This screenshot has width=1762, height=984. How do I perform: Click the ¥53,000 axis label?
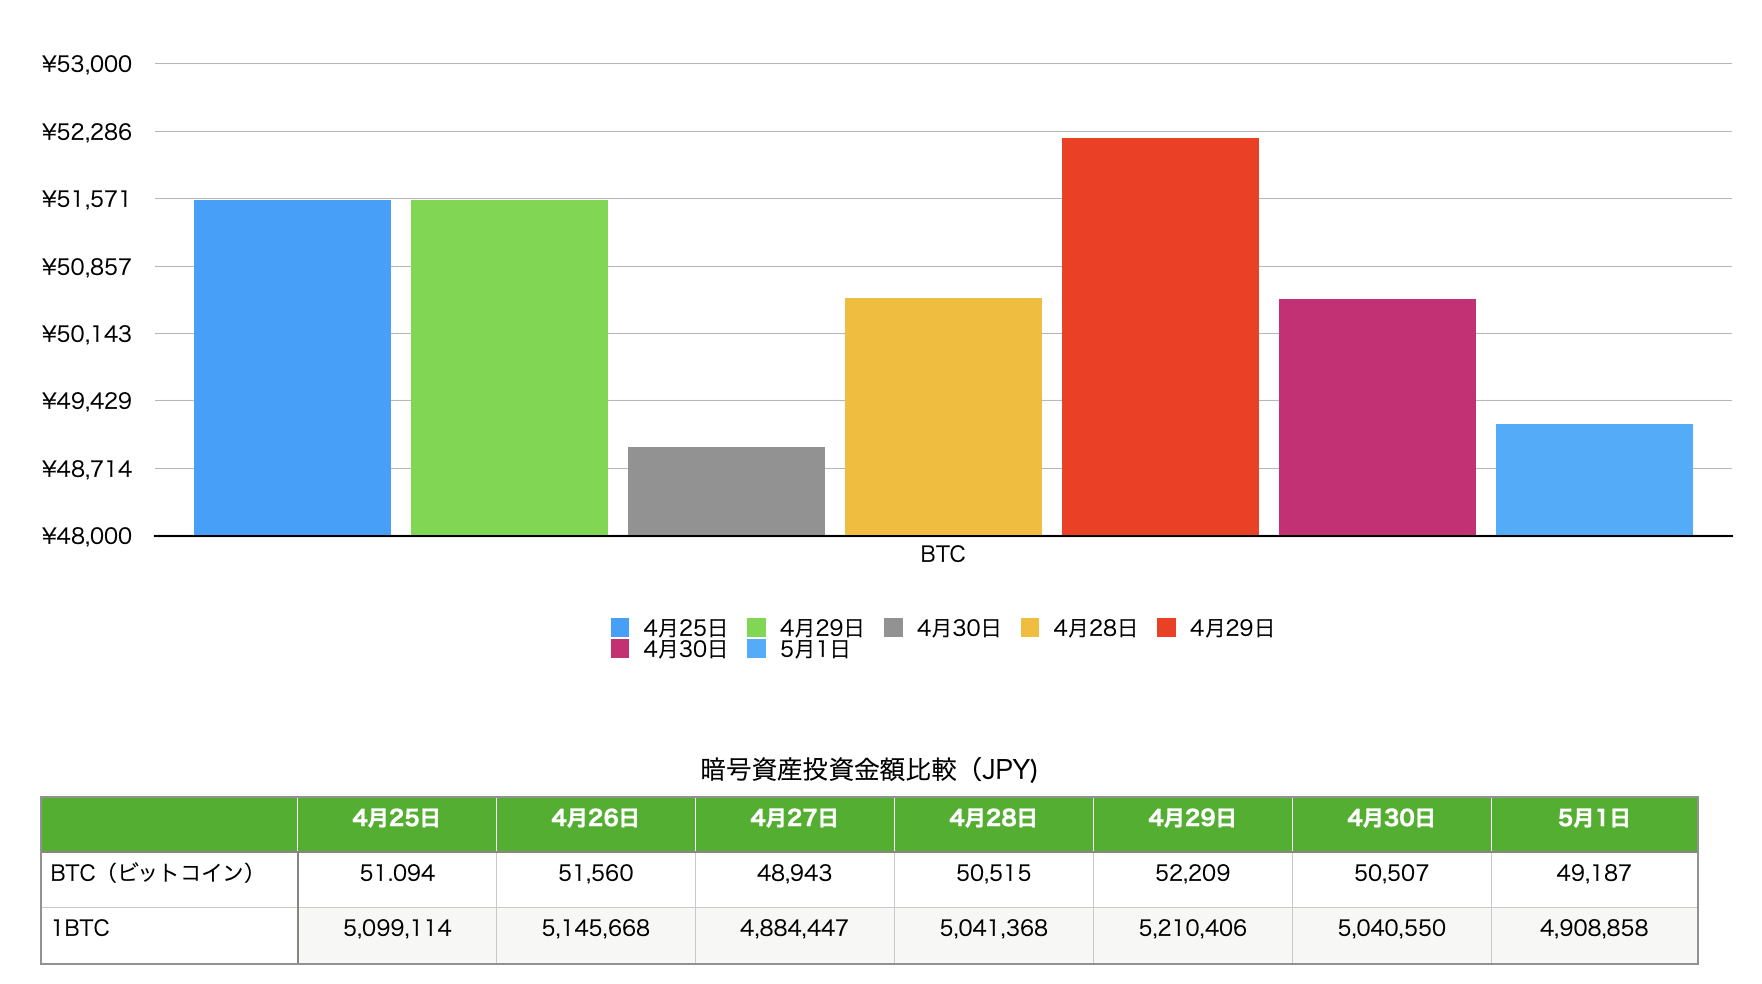pyautogui.click(x=86, y=63)
